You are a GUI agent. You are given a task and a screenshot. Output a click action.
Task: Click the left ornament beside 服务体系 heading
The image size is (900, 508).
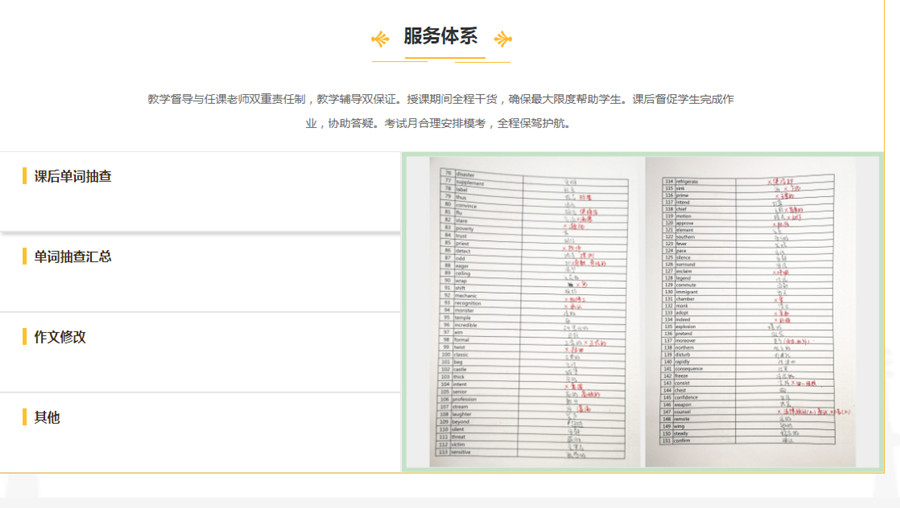[x=380, y=39]
